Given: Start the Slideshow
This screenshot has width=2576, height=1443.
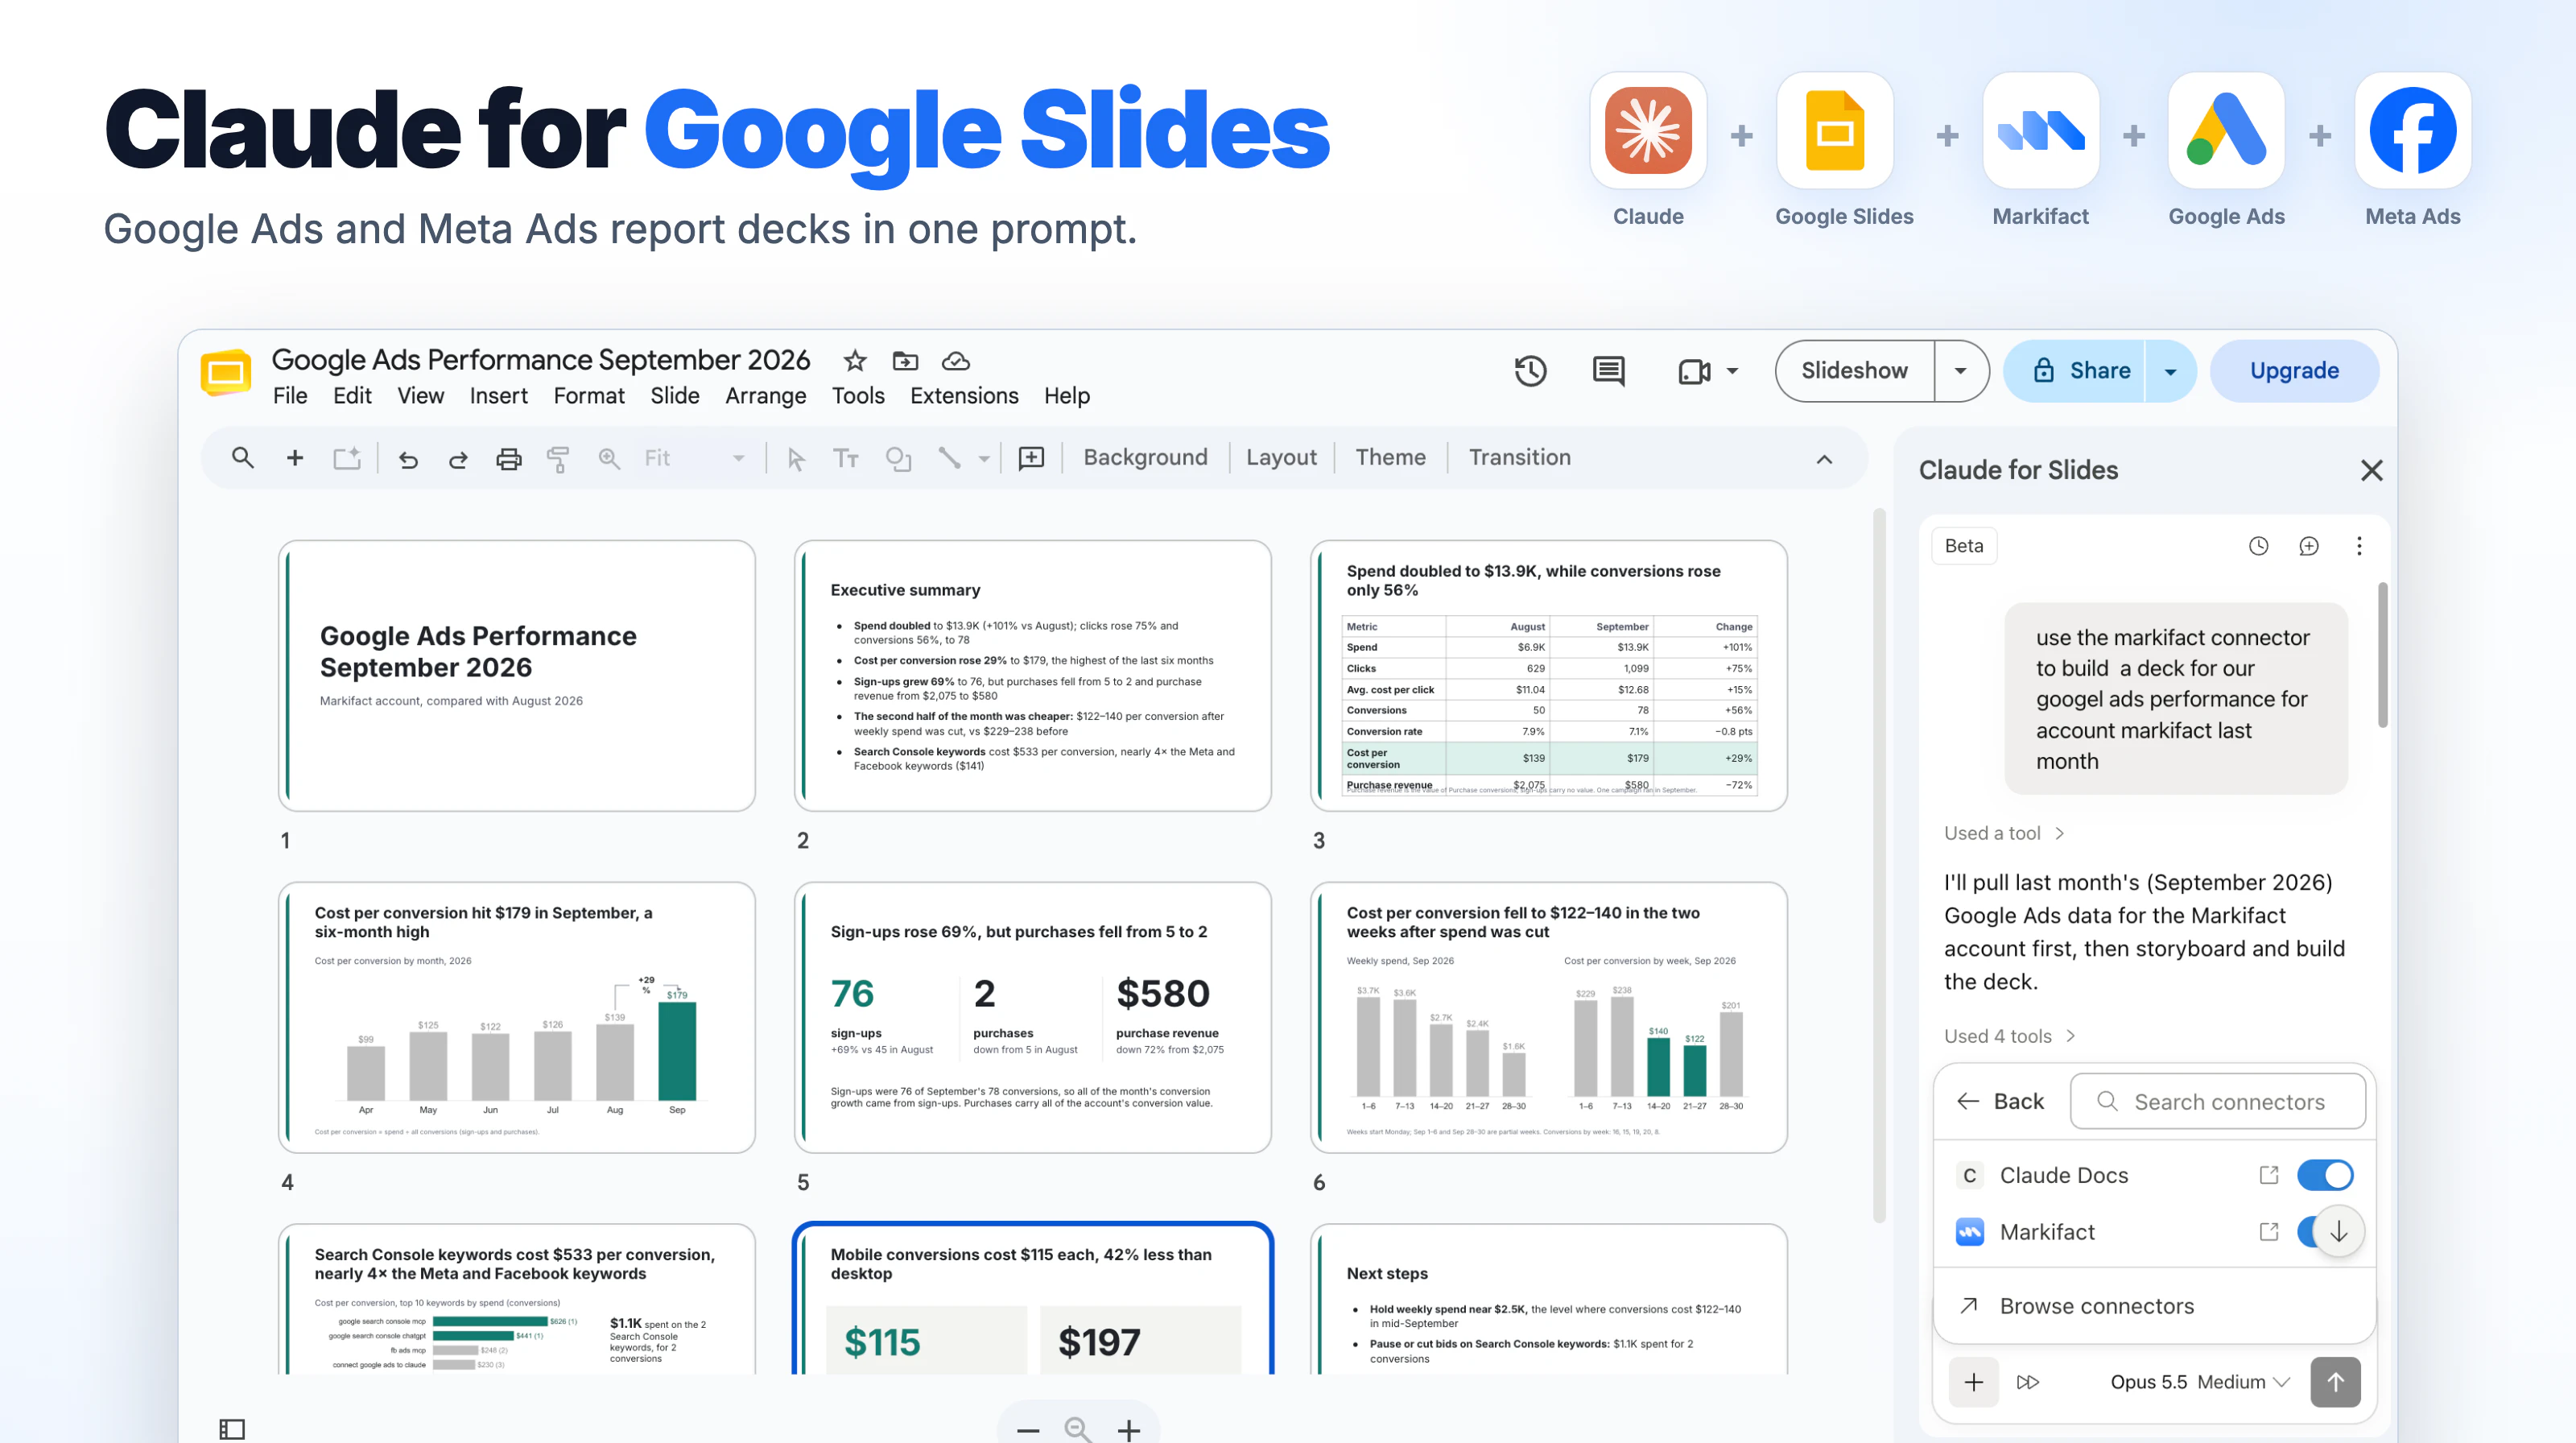Looking at the screenshot, I should 1854,371.
